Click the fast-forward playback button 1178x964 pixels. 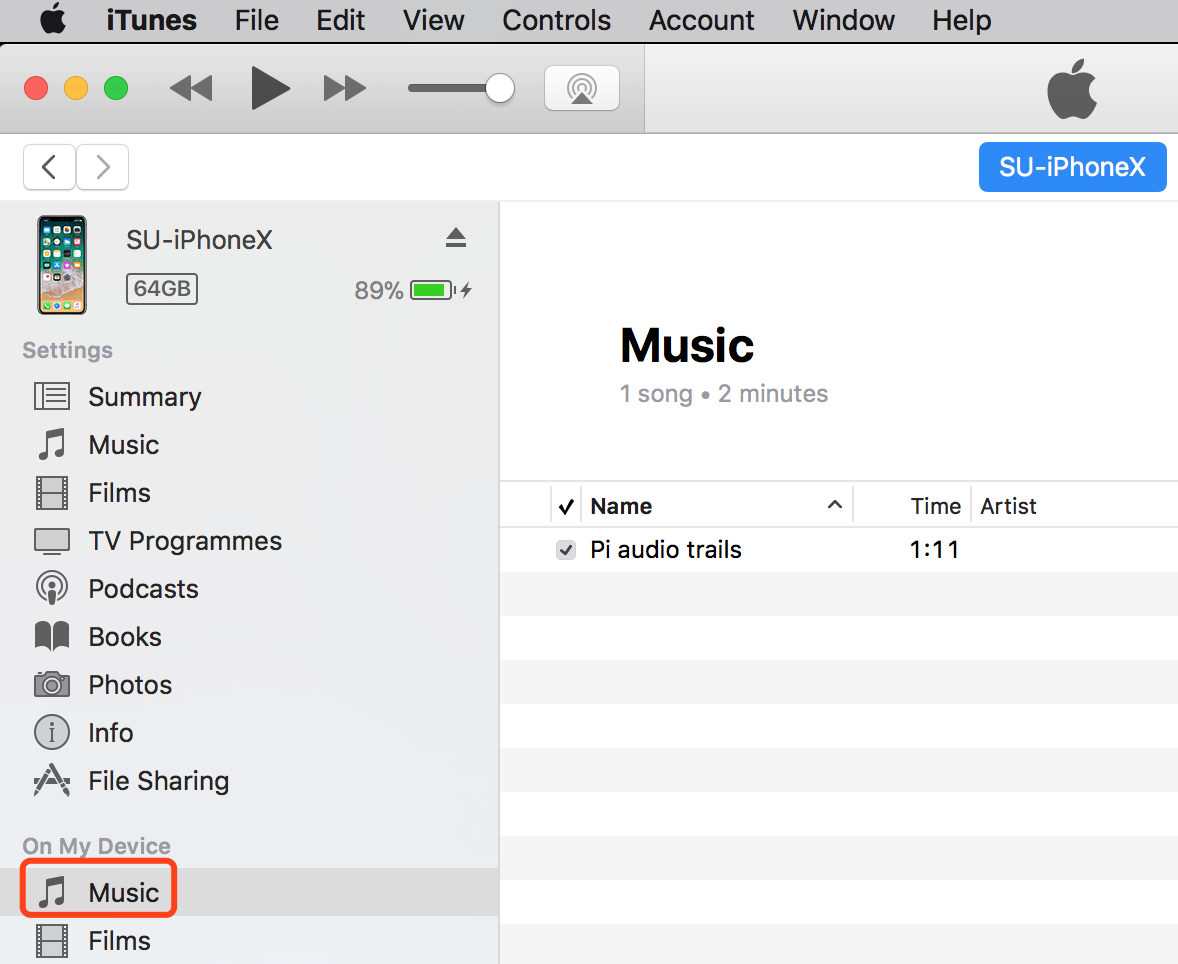pyautogui.click(x=345, y=88)
